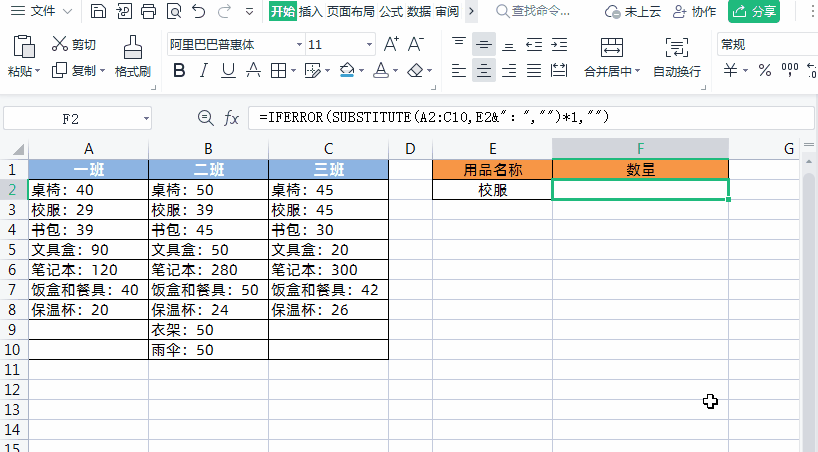Viewport: 818px width, 452px height.
Task: Click zoom magnifier beside fx
Action: click(206, 118)
